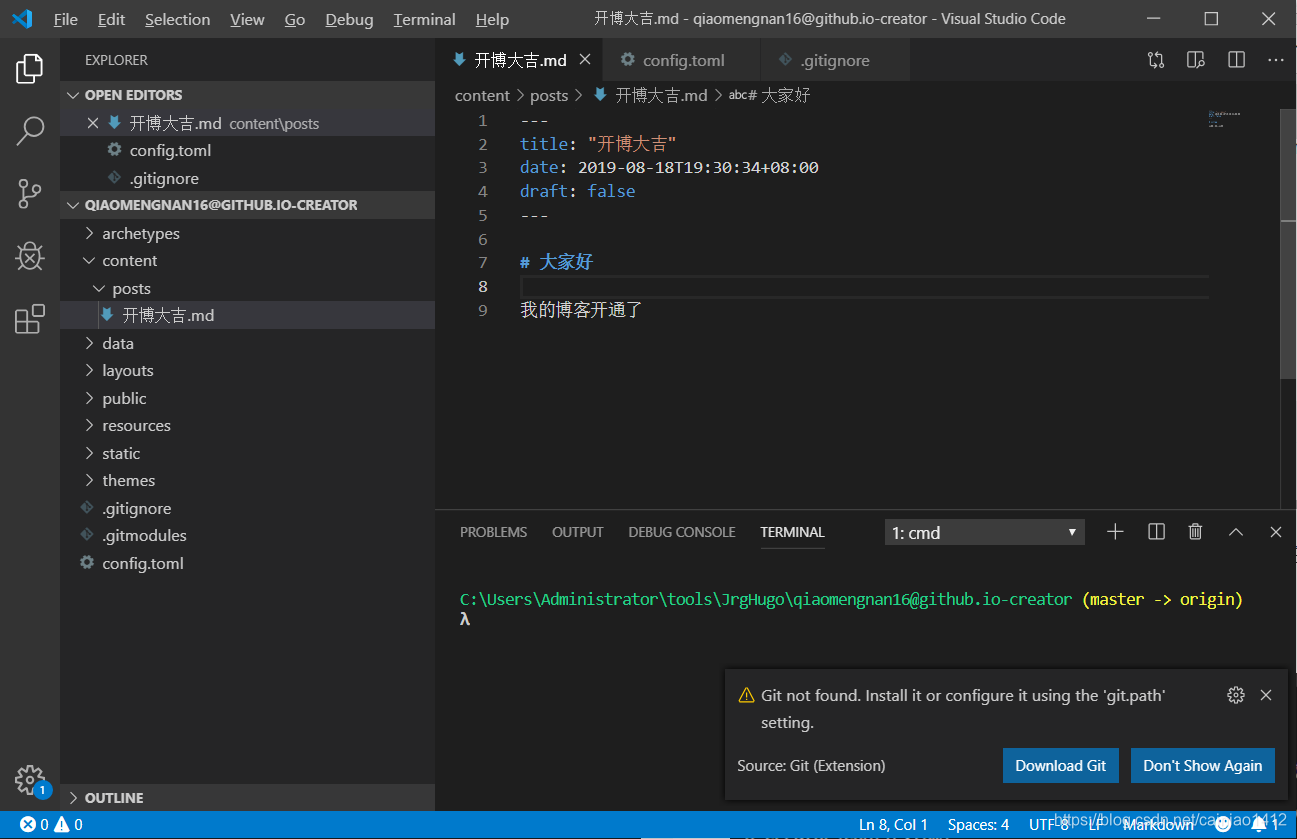Click Spaces: 4 indentation in status bar
1297x839 pixels.
(978, 825)
